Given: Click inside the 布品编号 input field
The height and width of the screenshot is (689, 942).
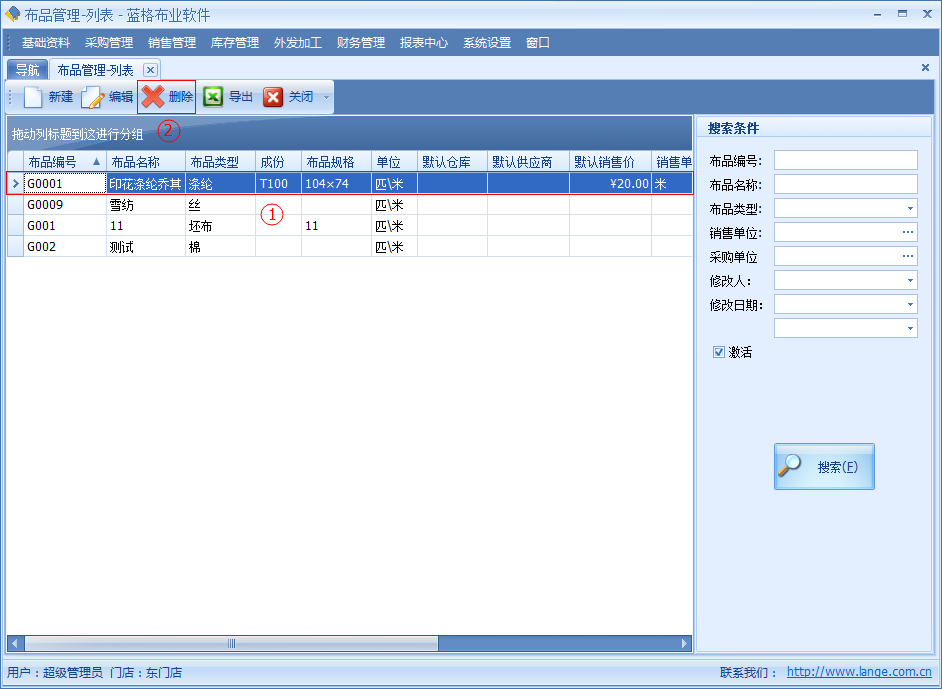Looking at the screenshot, I should click(x=845, y=159).
